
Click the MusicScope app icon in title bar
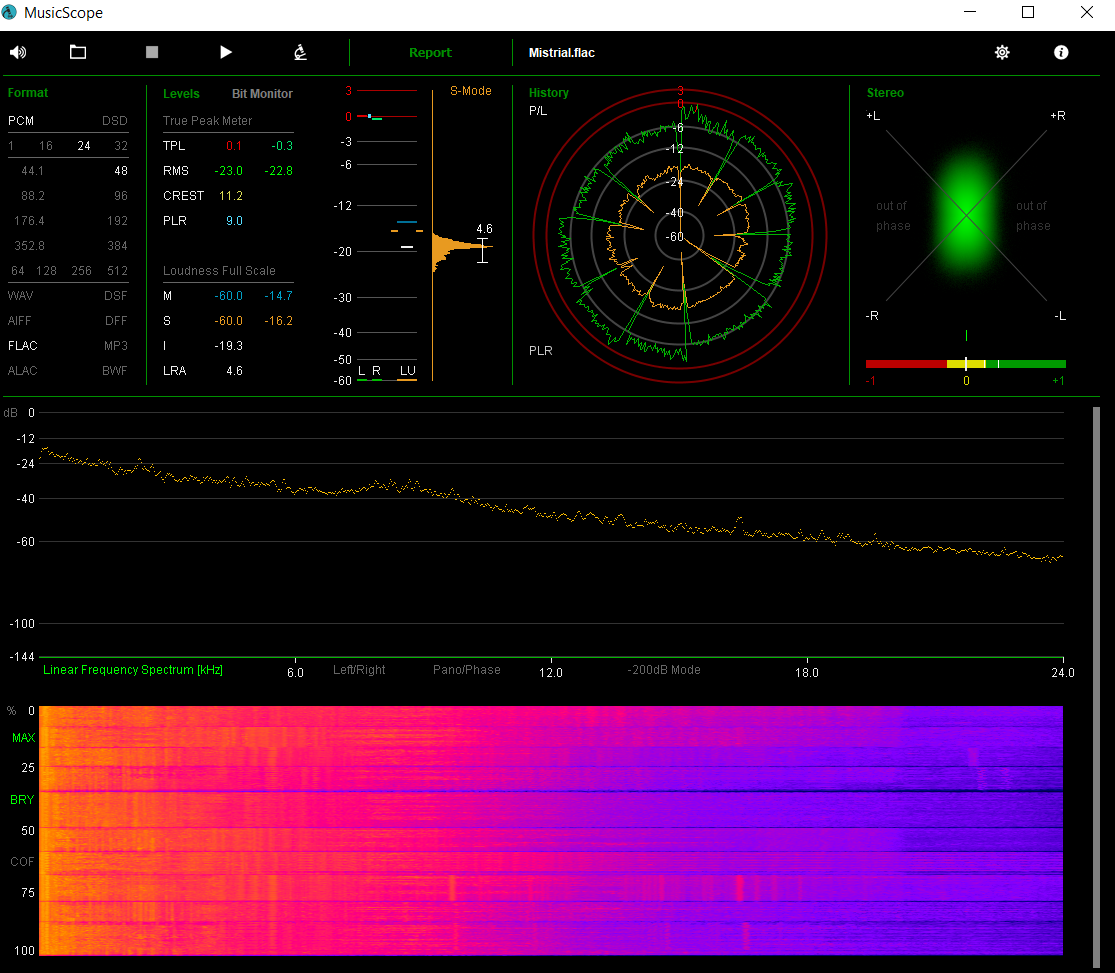(x=9, y=12)
